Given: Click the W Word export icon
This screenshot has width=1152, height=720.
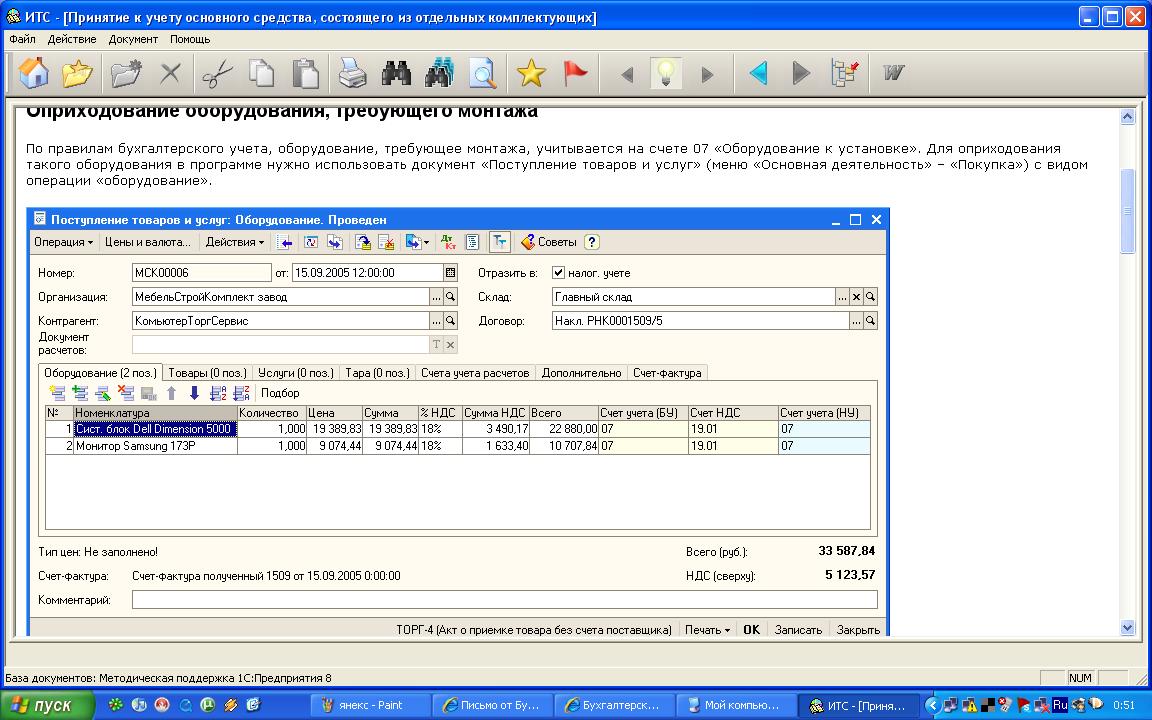Looking at the screenshot, I should 893,73.
